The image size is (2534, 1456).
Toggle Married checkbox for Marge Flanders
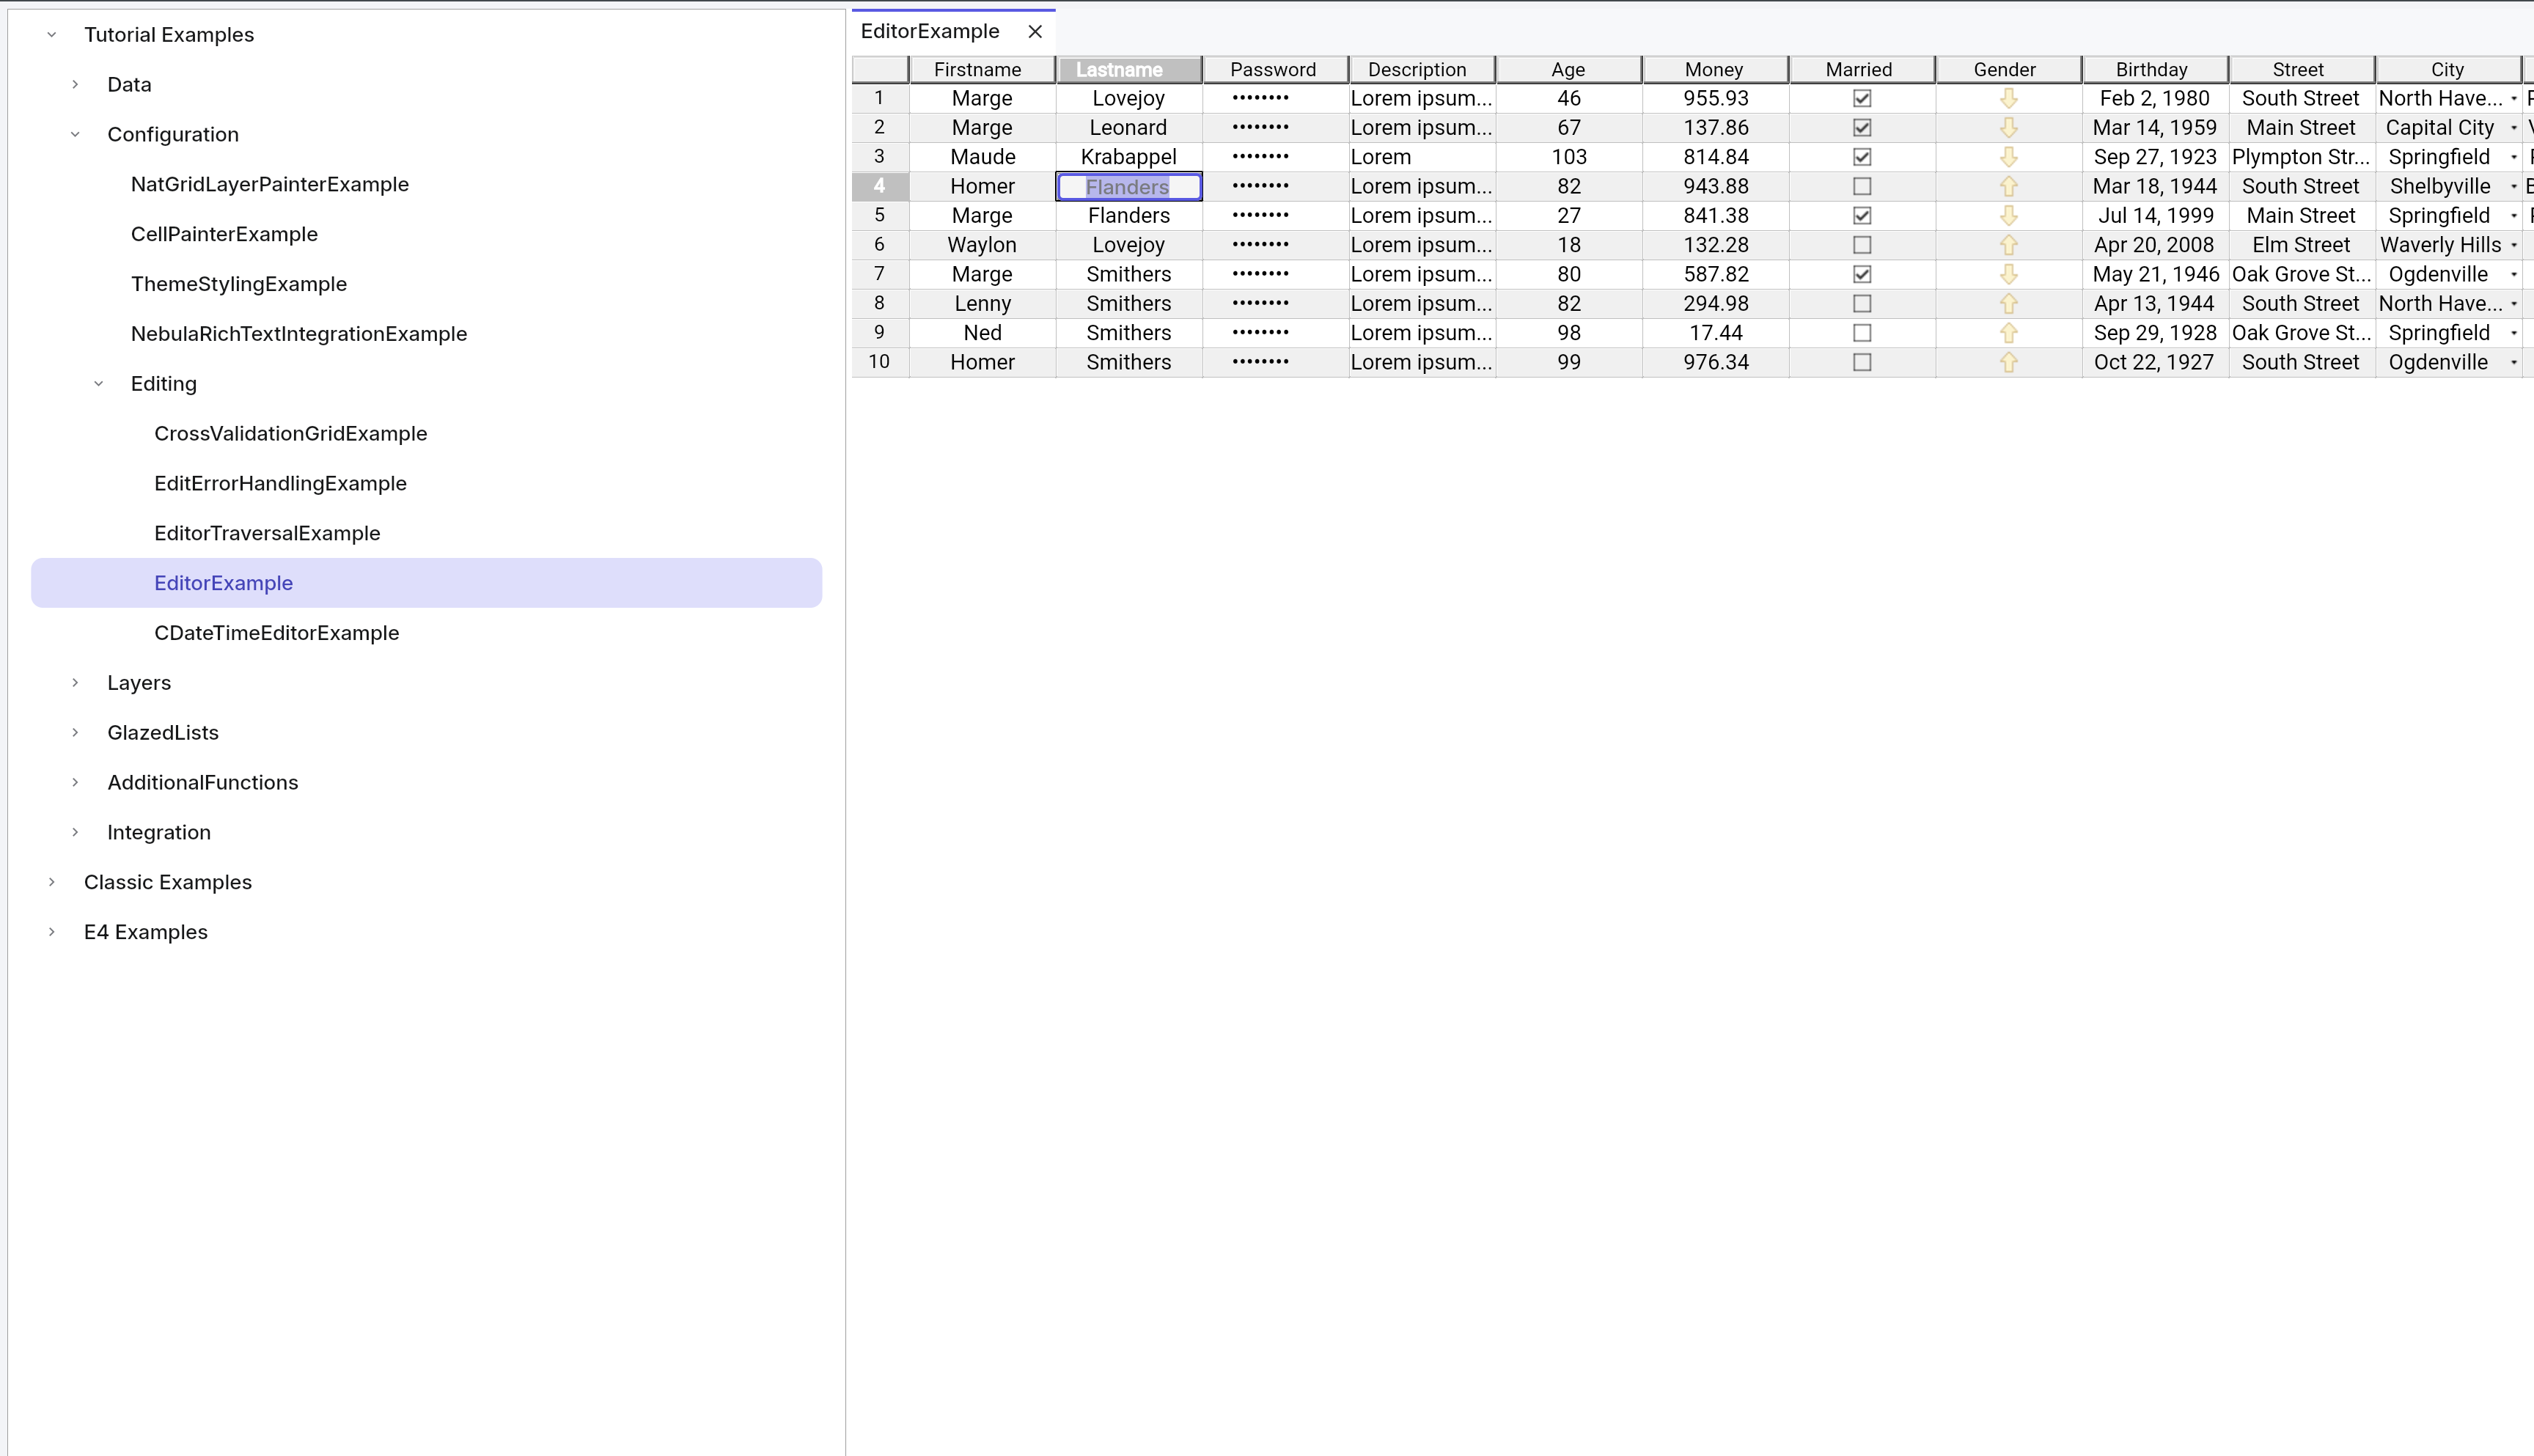1861,215
